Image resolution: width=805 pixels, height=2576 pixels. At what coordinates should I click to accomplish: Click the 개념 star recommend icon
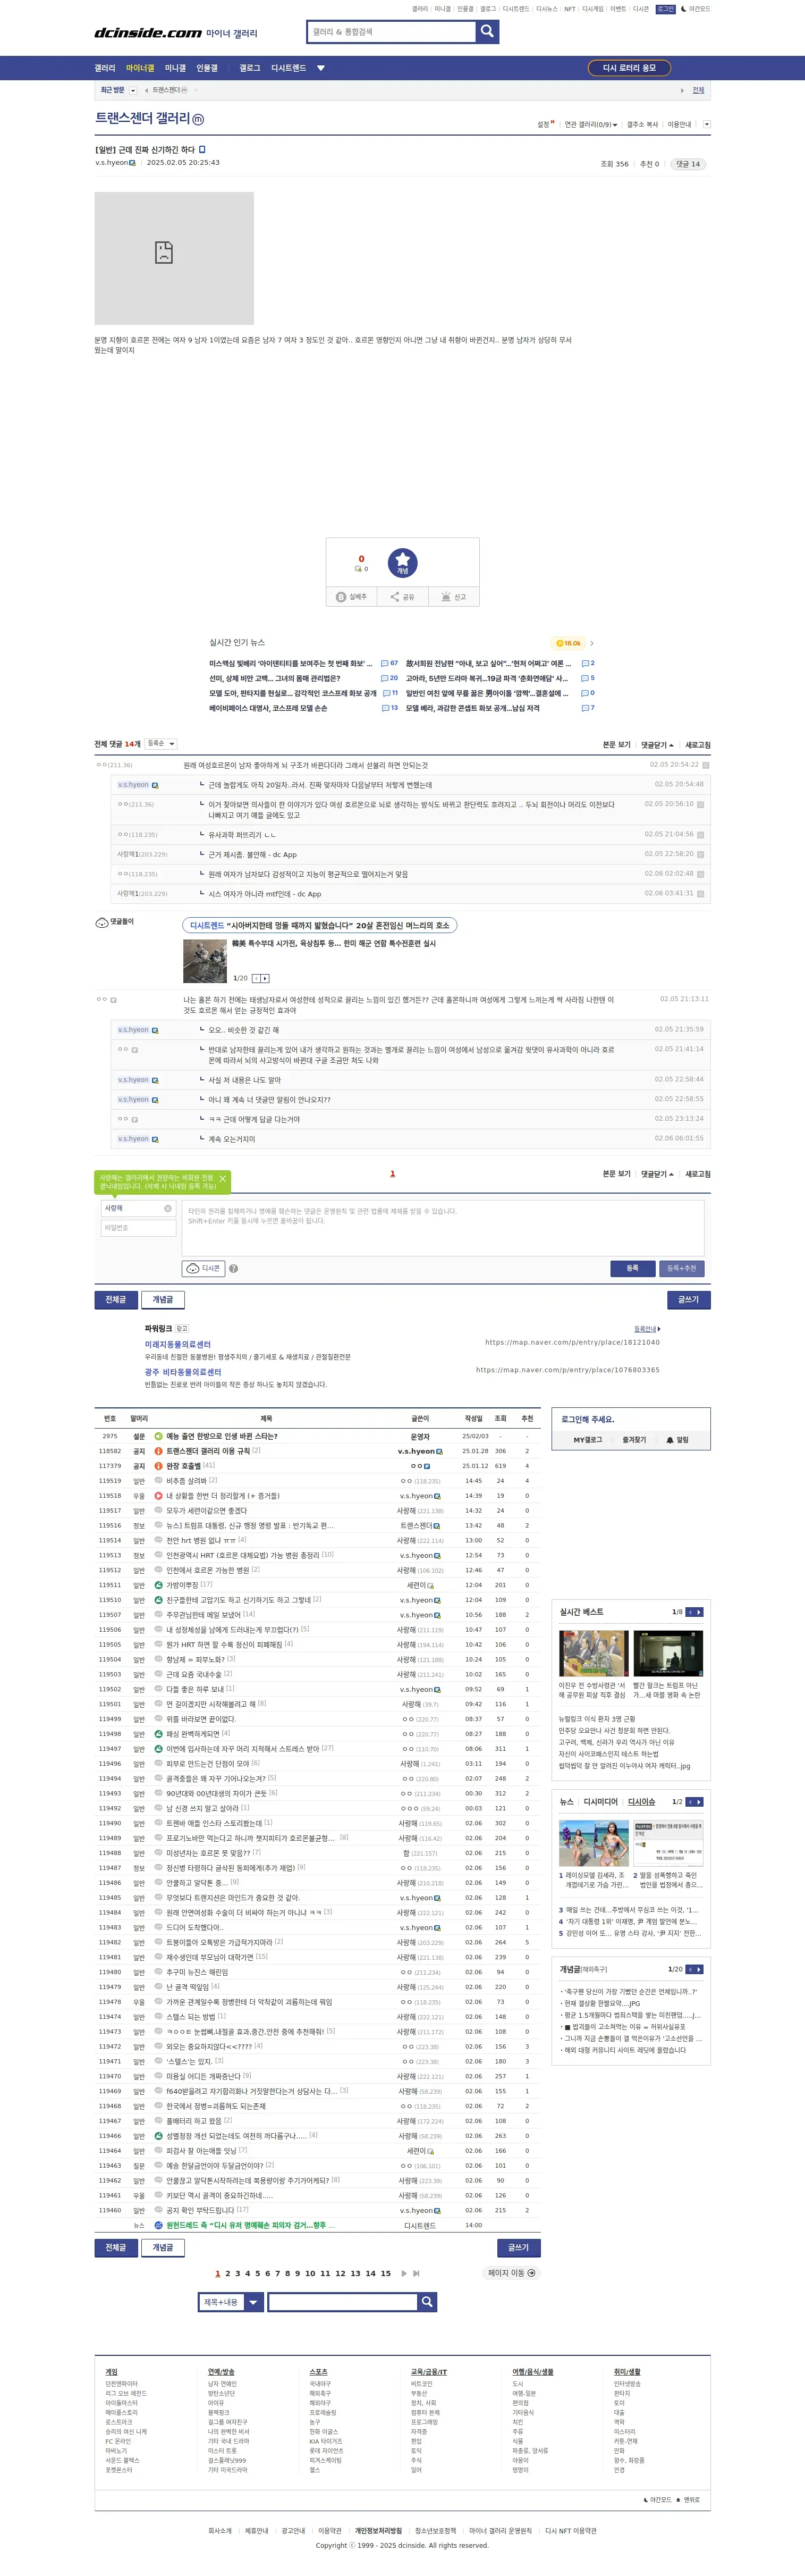coord(402,562)
